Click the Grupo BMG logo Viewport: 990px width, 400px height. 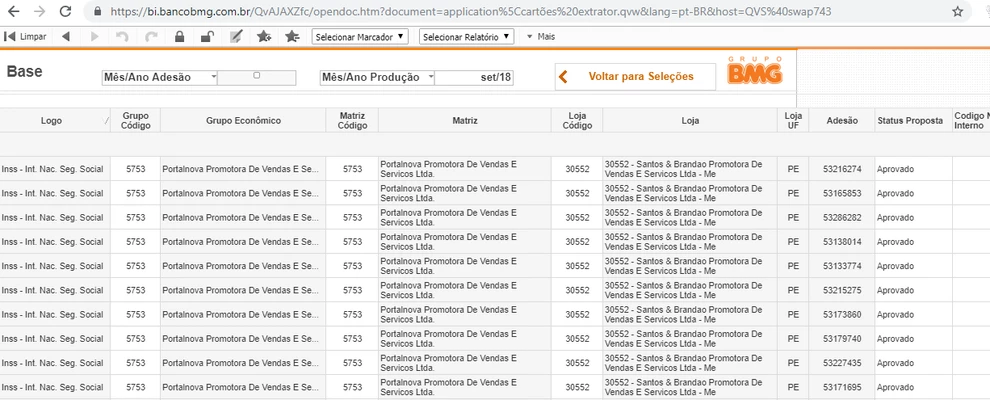tap(756, 70)
